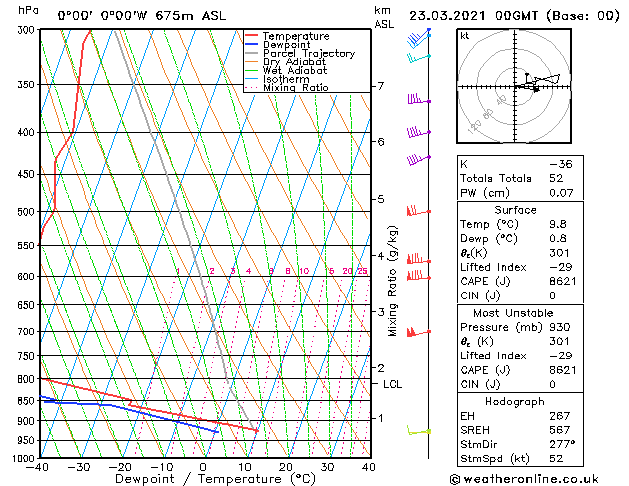Click the Parcel Trajectory legend entry

click(300, 53)
